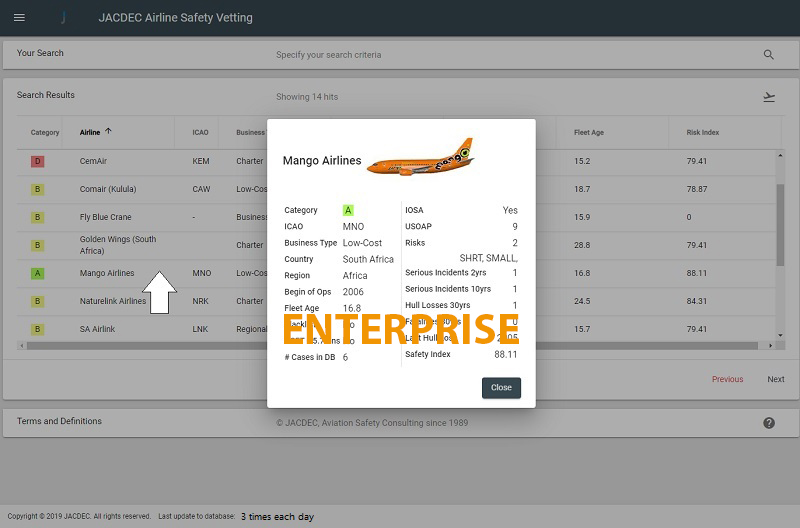The height and width of the screenshot is (528, 800).
Task: Click JACDEC Airline Safety Vetting title
Action: click(175, 18)
